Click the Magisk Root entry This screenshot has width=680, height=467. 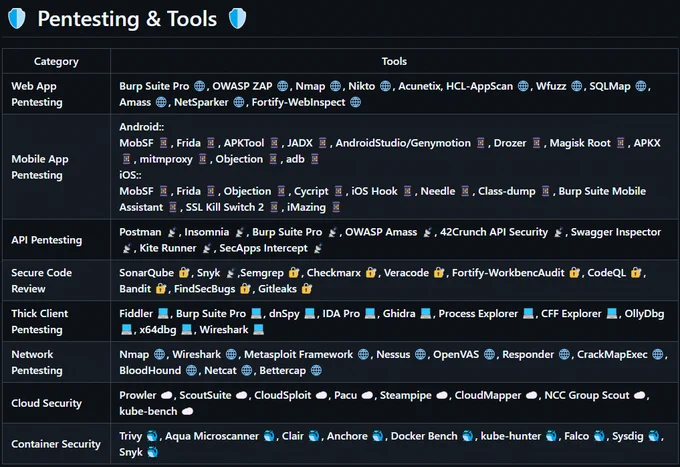pyautogui.click(x=580, y=143)
